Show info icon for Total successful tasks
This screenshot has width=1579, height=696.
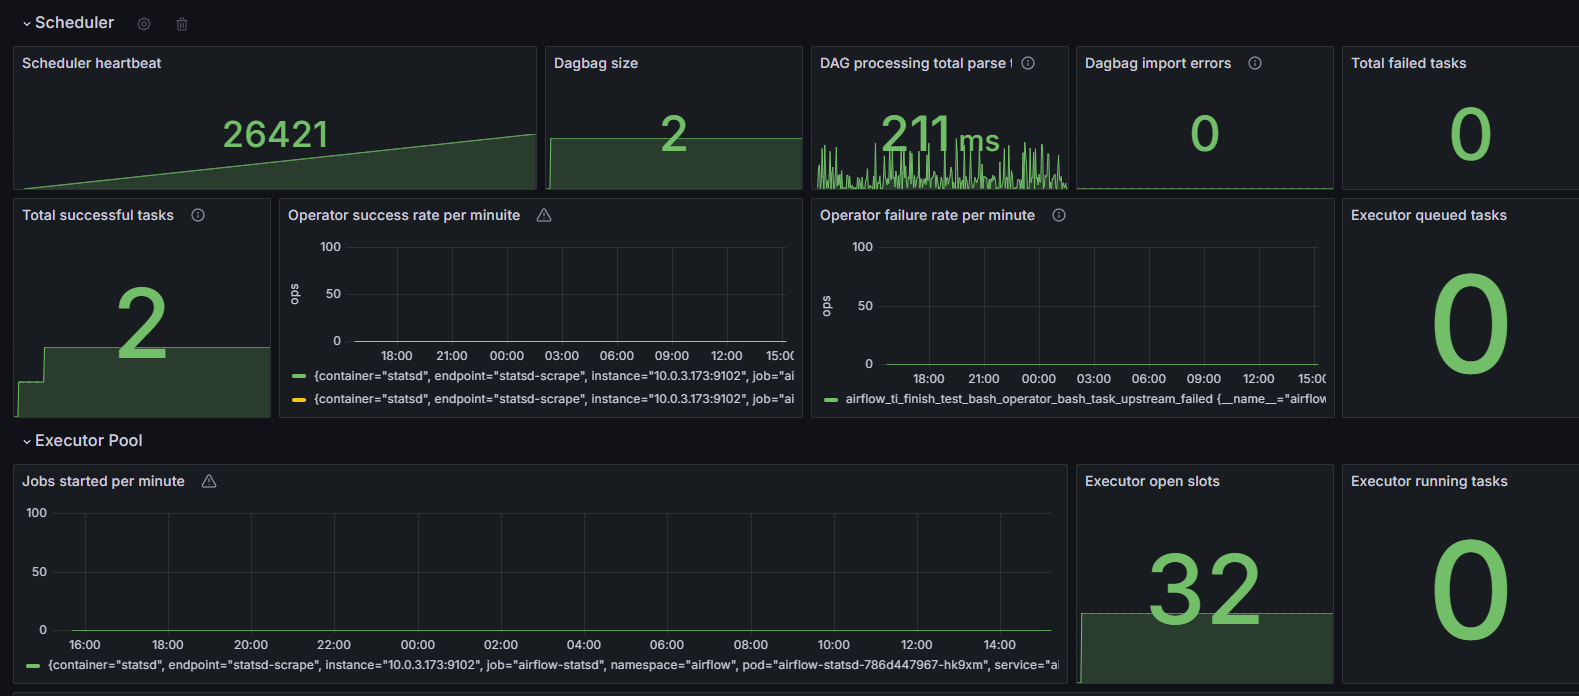point(198,215)
